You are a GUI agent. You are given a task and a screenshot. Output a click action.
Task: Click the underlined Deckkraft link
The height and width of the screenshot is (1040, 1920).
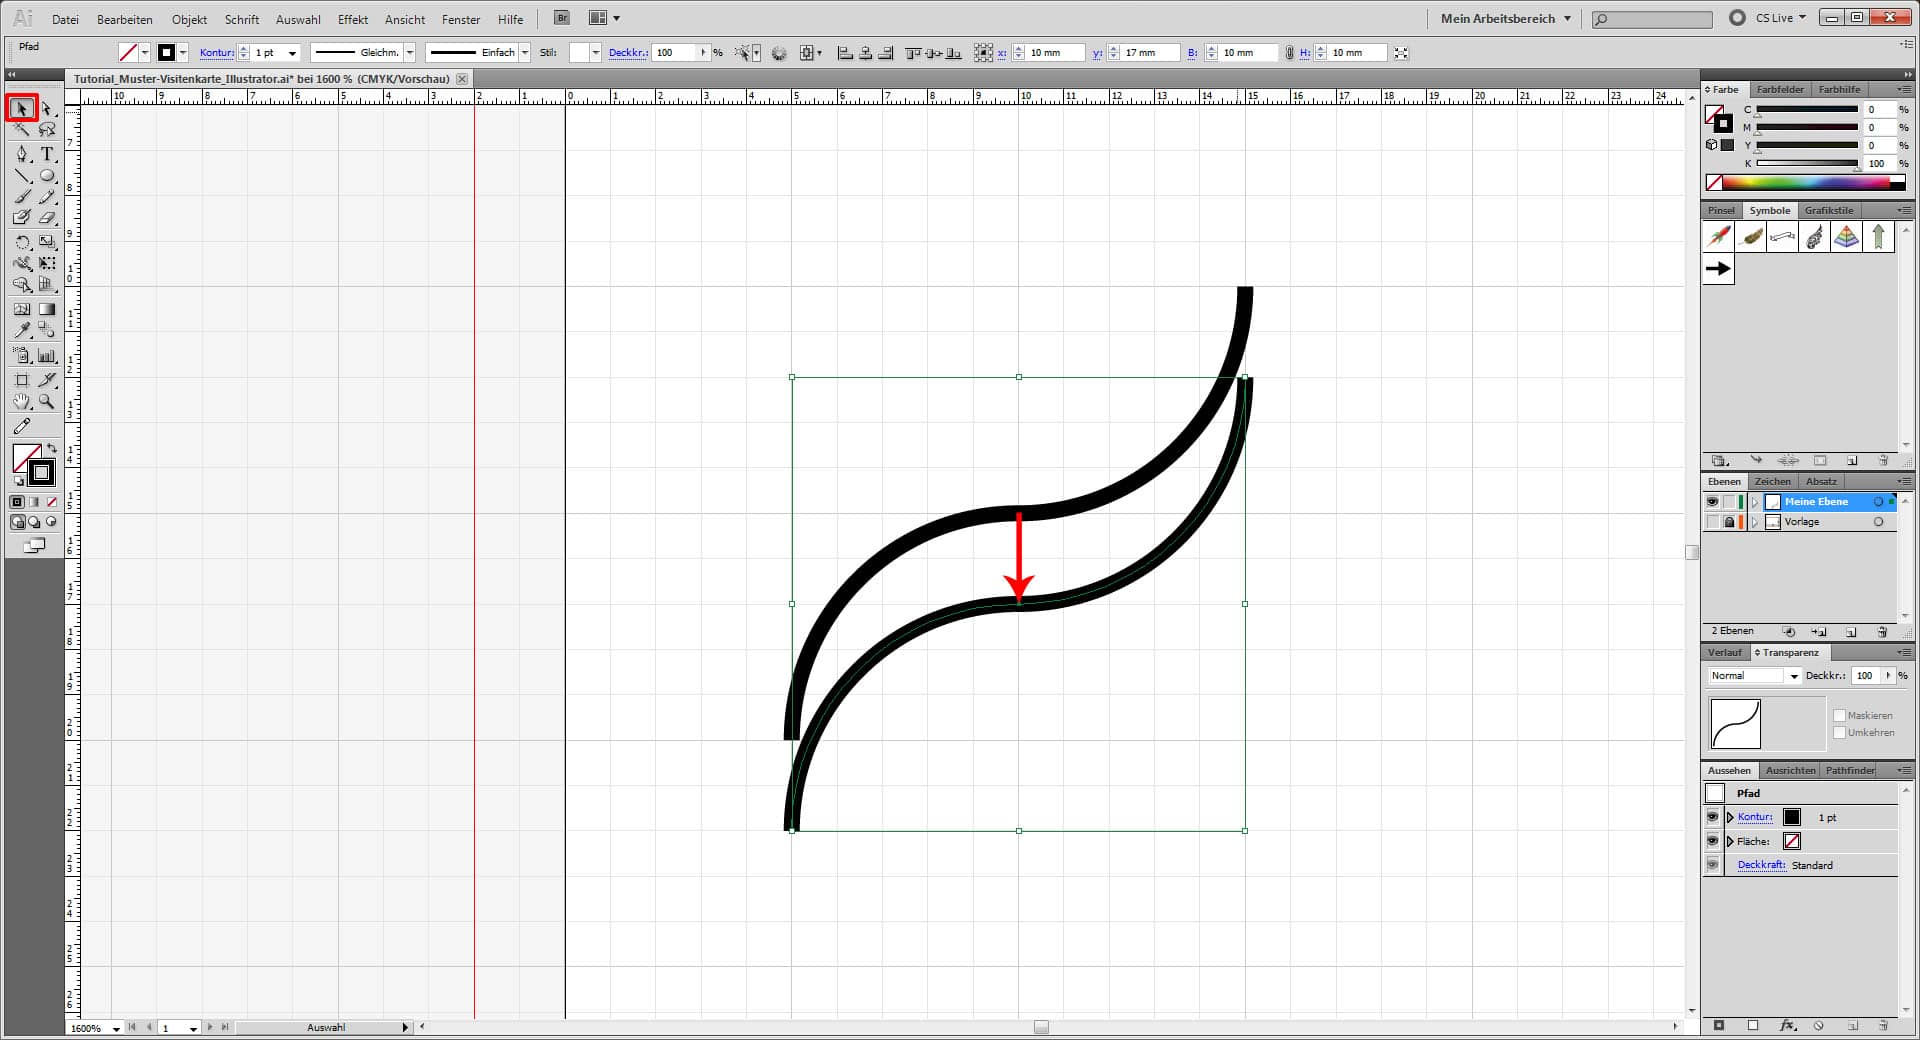pos(1761,865)
